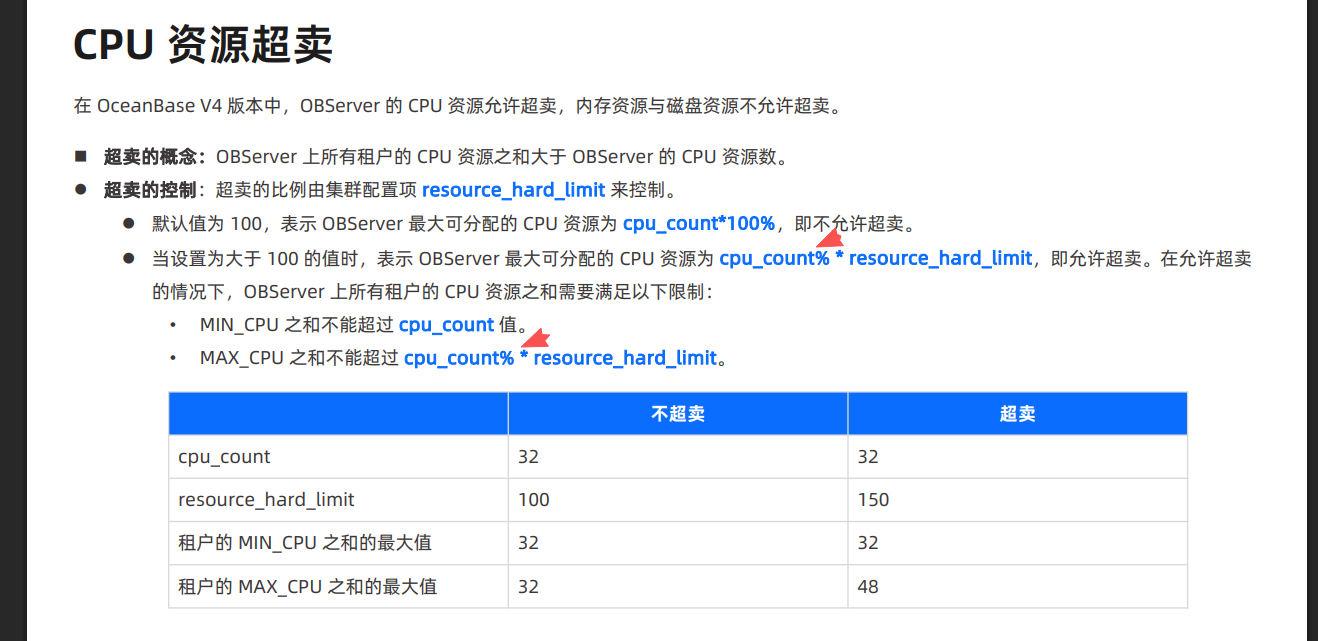This screenshot has width=1318, height=641.
Task: Click the blue cpu_count text in MIN_CPU line
Action: 446,325
